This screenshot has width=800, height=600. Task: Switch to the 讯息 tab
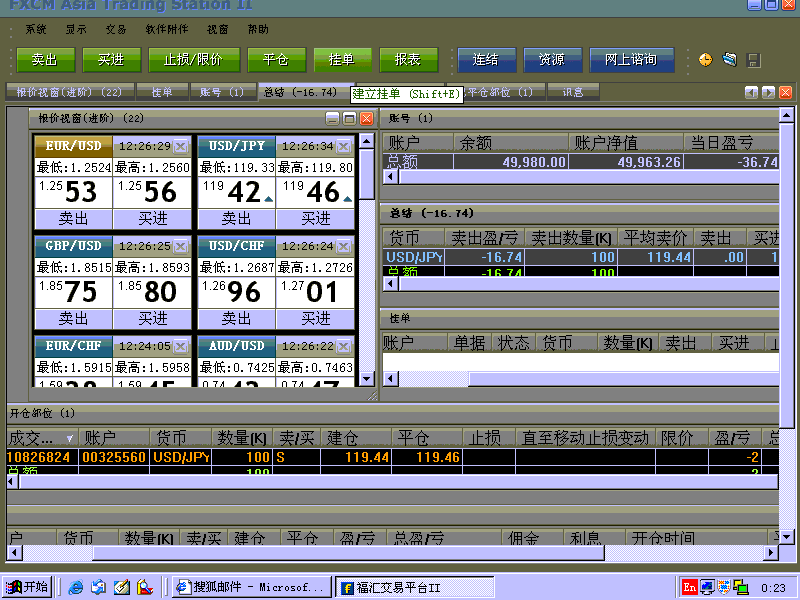coord(573,92)
